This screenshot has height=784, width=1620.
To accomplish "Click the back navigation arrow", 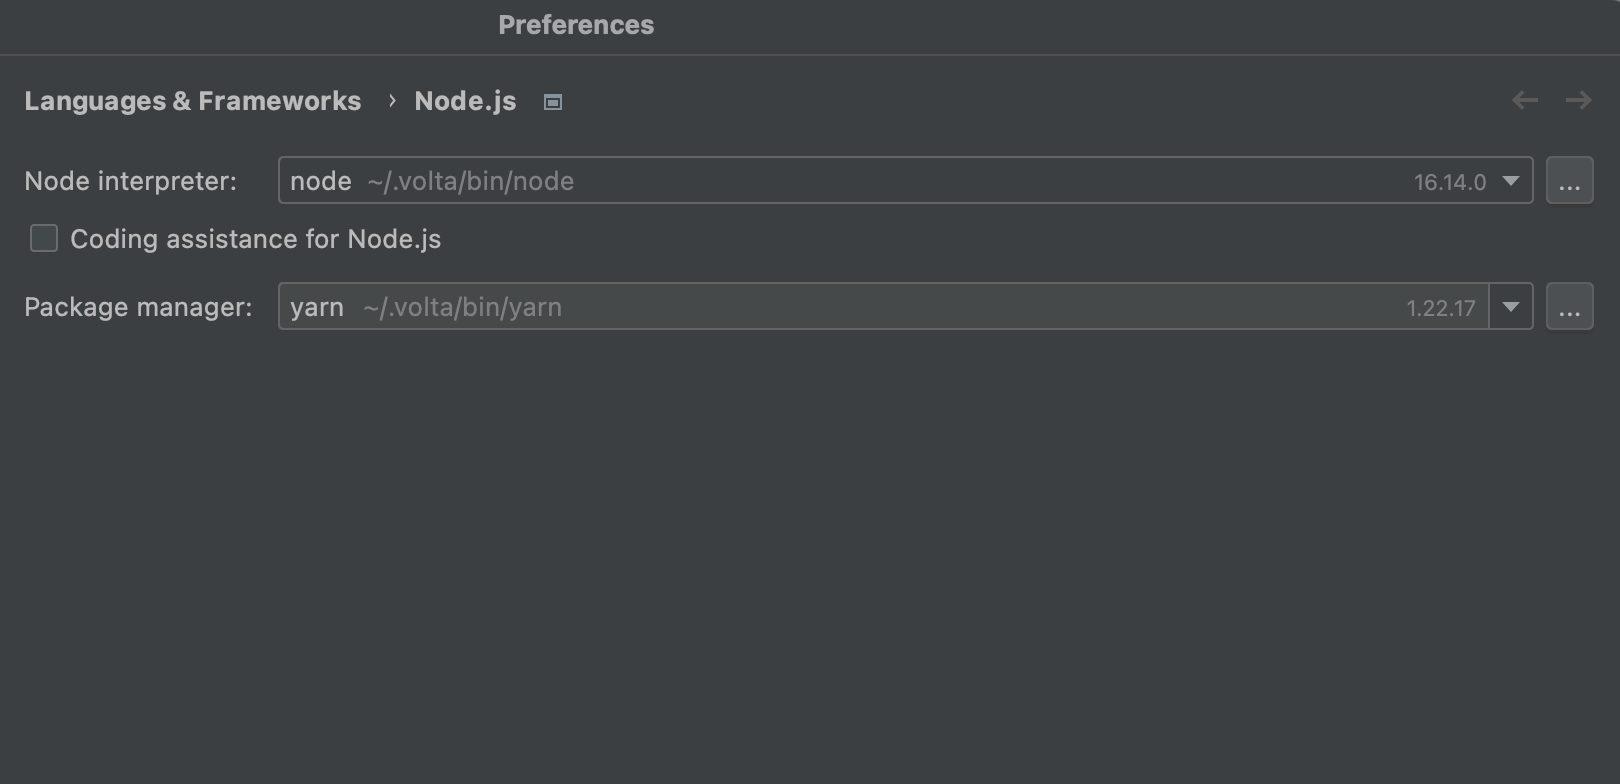I will (1524, 100).
